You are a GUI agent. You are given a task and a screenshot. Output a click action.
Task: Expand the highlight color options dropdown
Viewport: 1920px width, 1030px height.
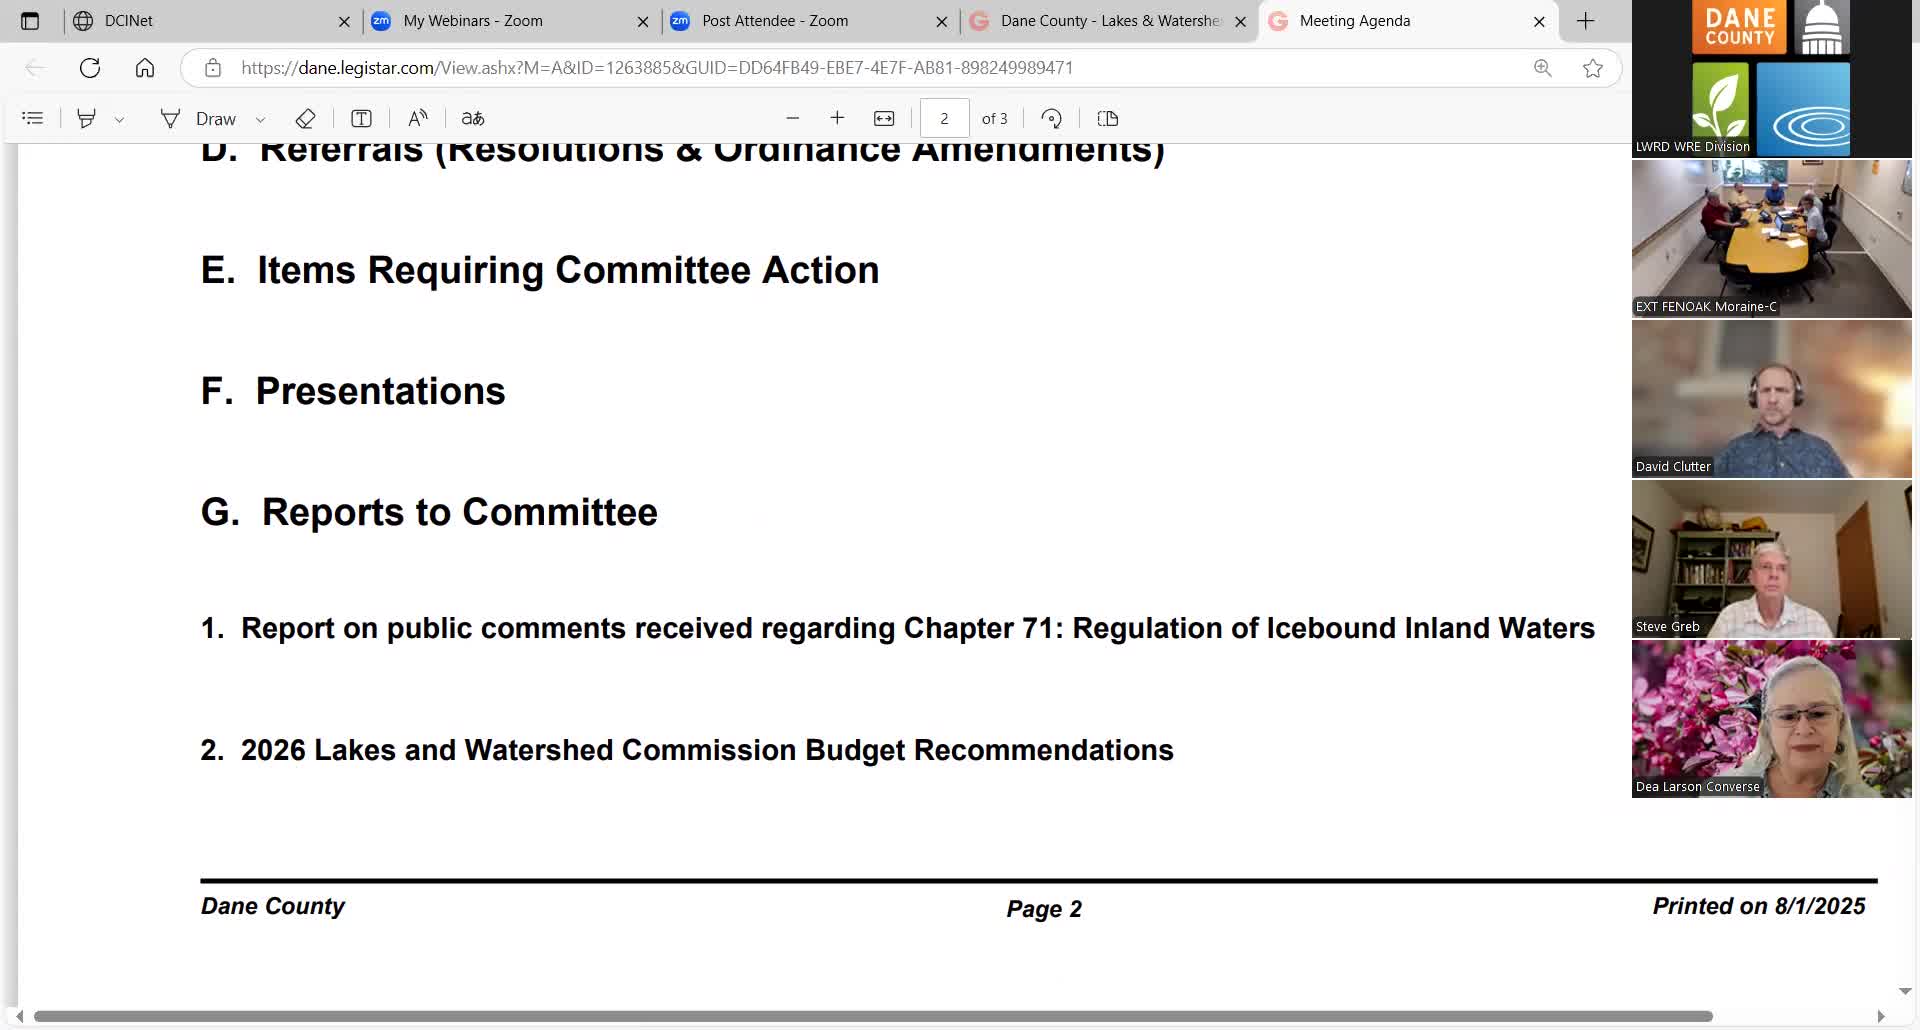(x=119, y=119)
